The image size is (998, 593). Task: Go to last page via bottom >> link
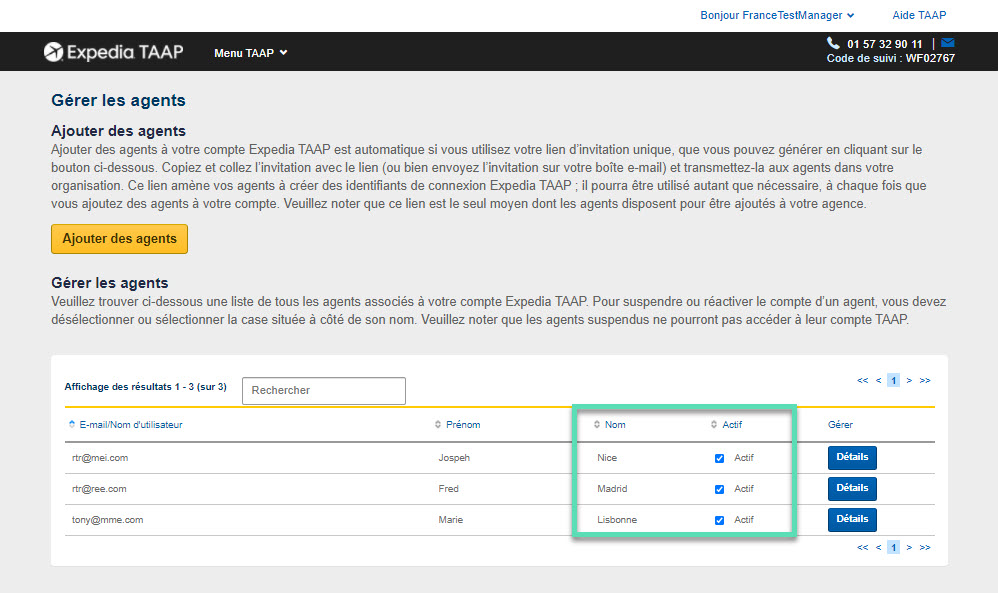coord(925,547)
